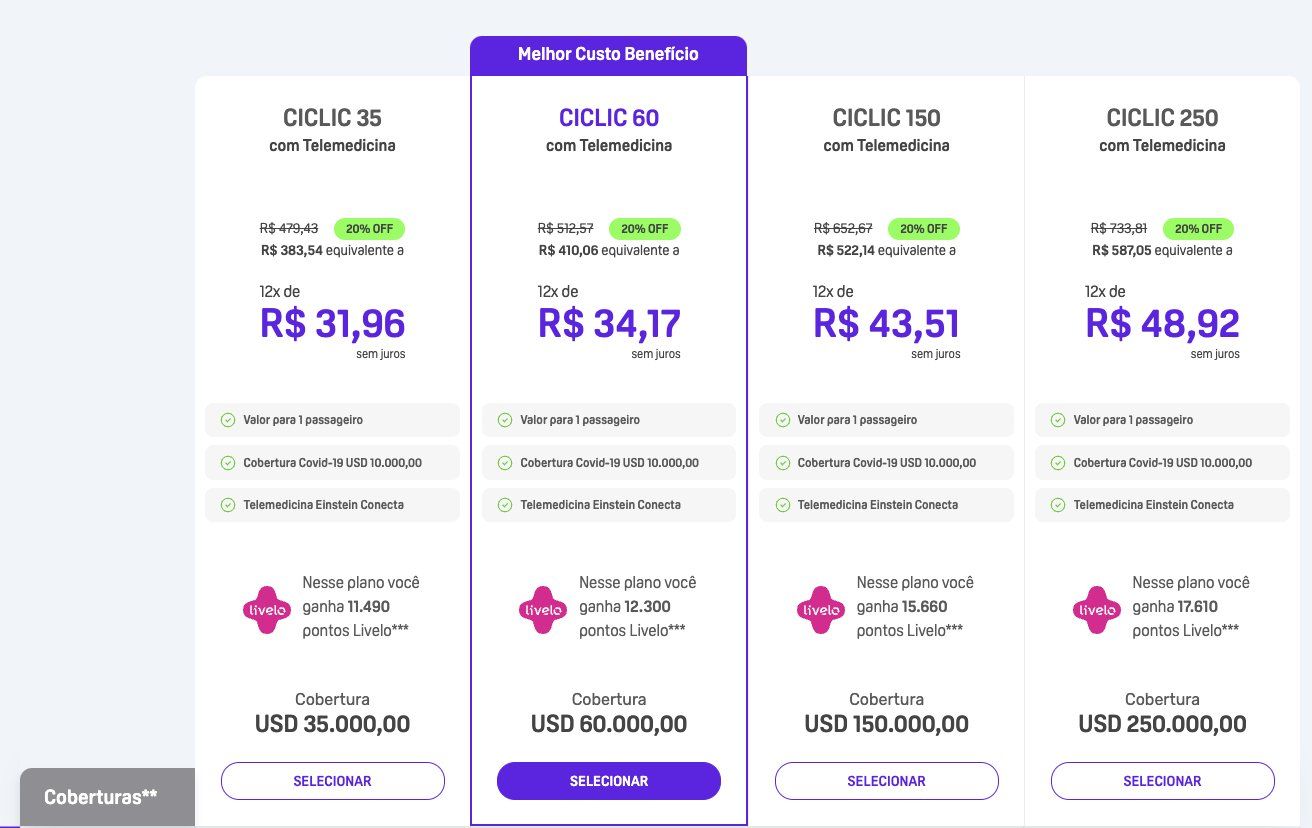Click the Livelo logo in CICLIC 150 plan
Image resolution: width=1312 pixels, height=828 pixels.
pos(821,609)
